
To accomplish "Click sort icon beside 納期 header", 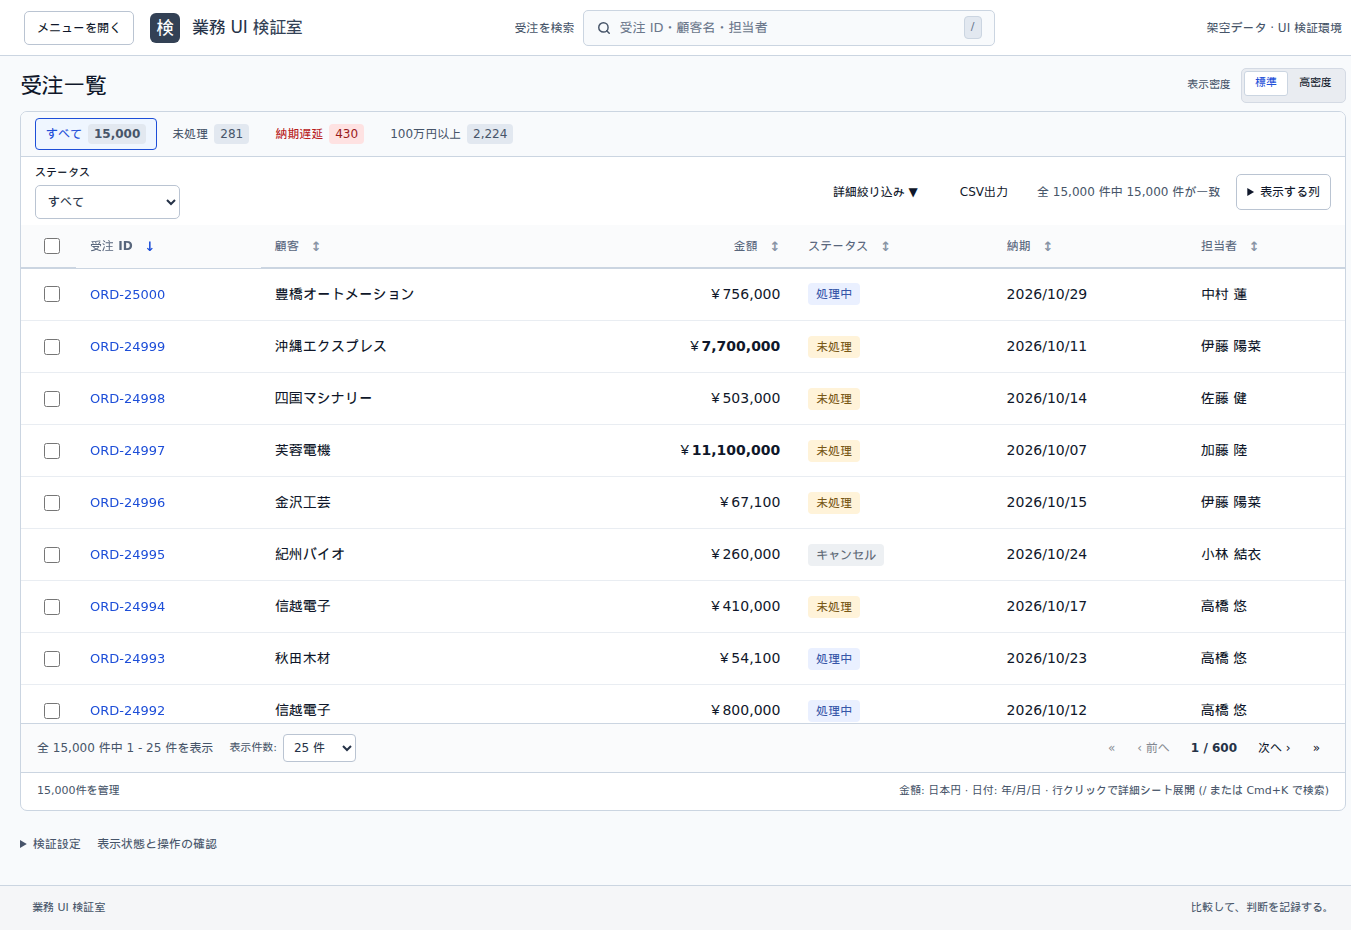I will (x=1048, y=246).
